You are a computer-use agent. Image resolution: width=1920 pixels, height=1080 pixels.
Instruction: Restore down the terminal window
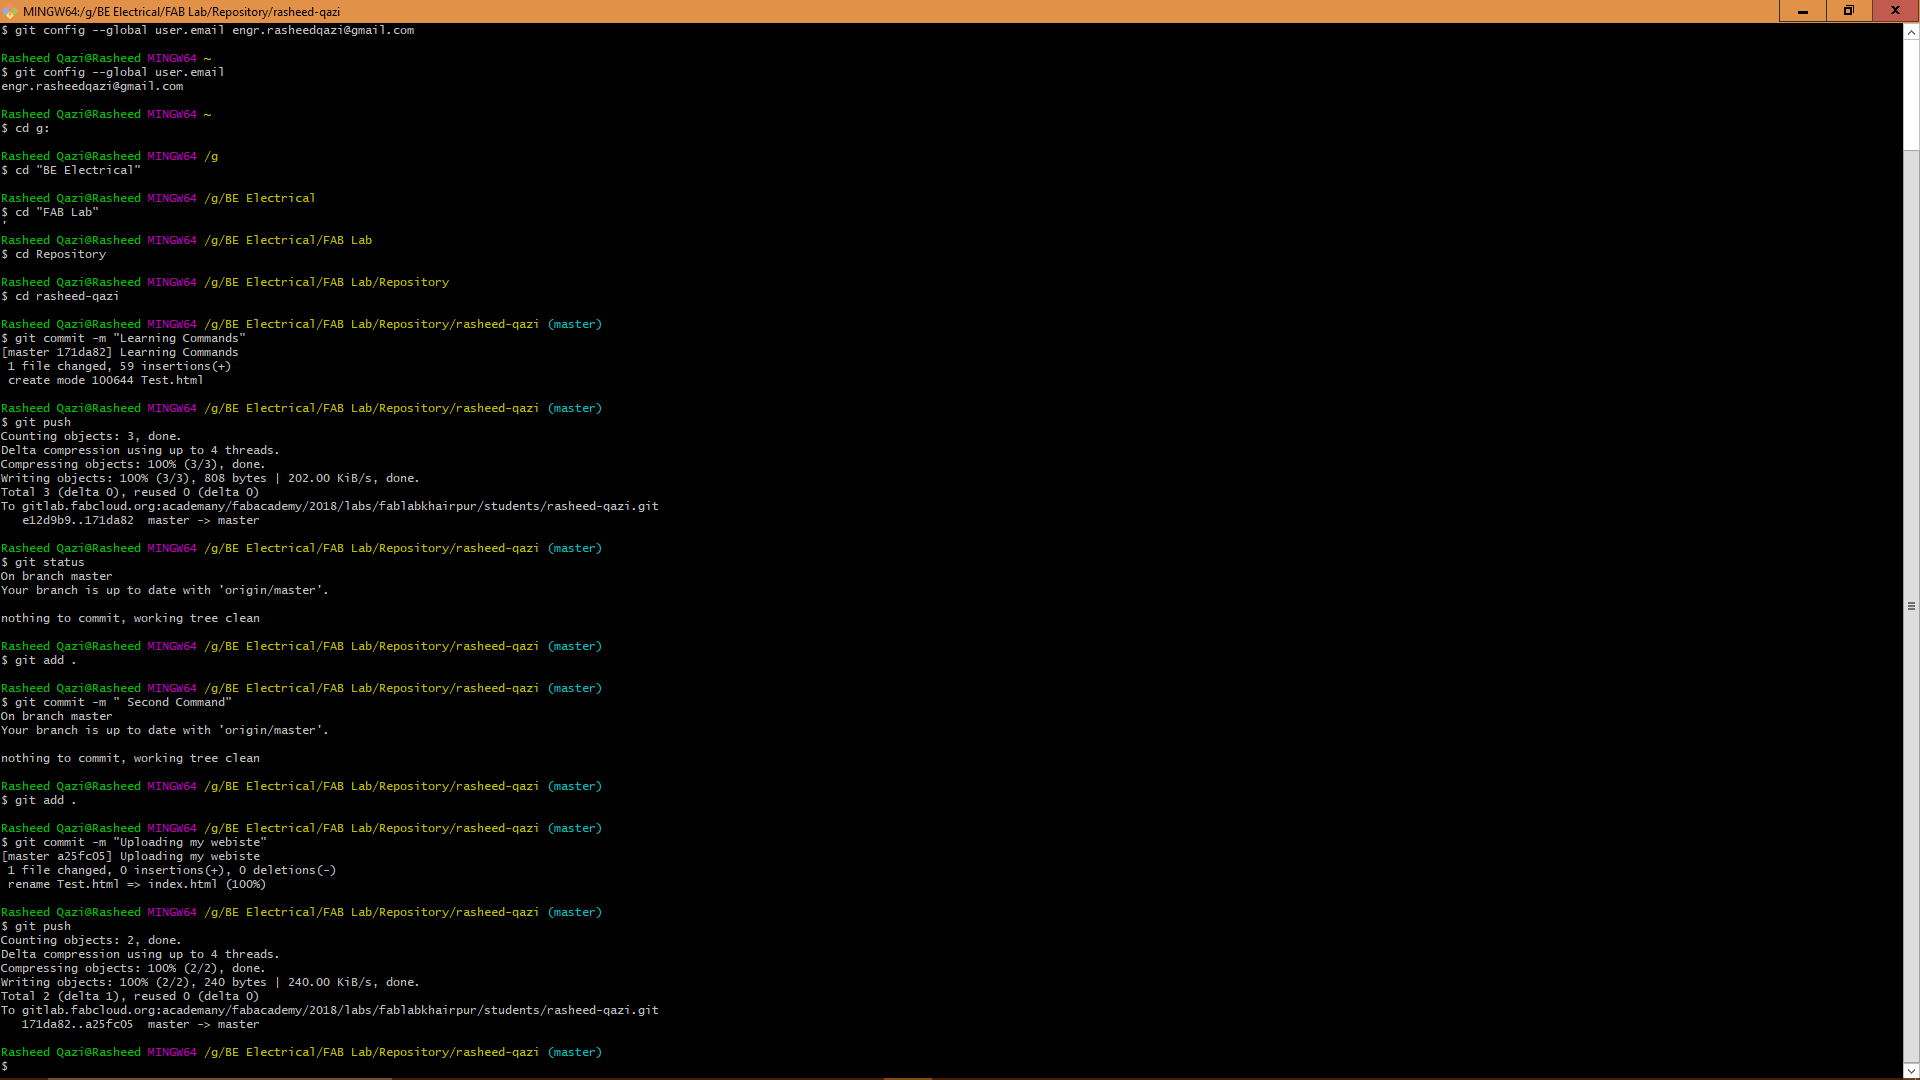tap(1848, 11)
